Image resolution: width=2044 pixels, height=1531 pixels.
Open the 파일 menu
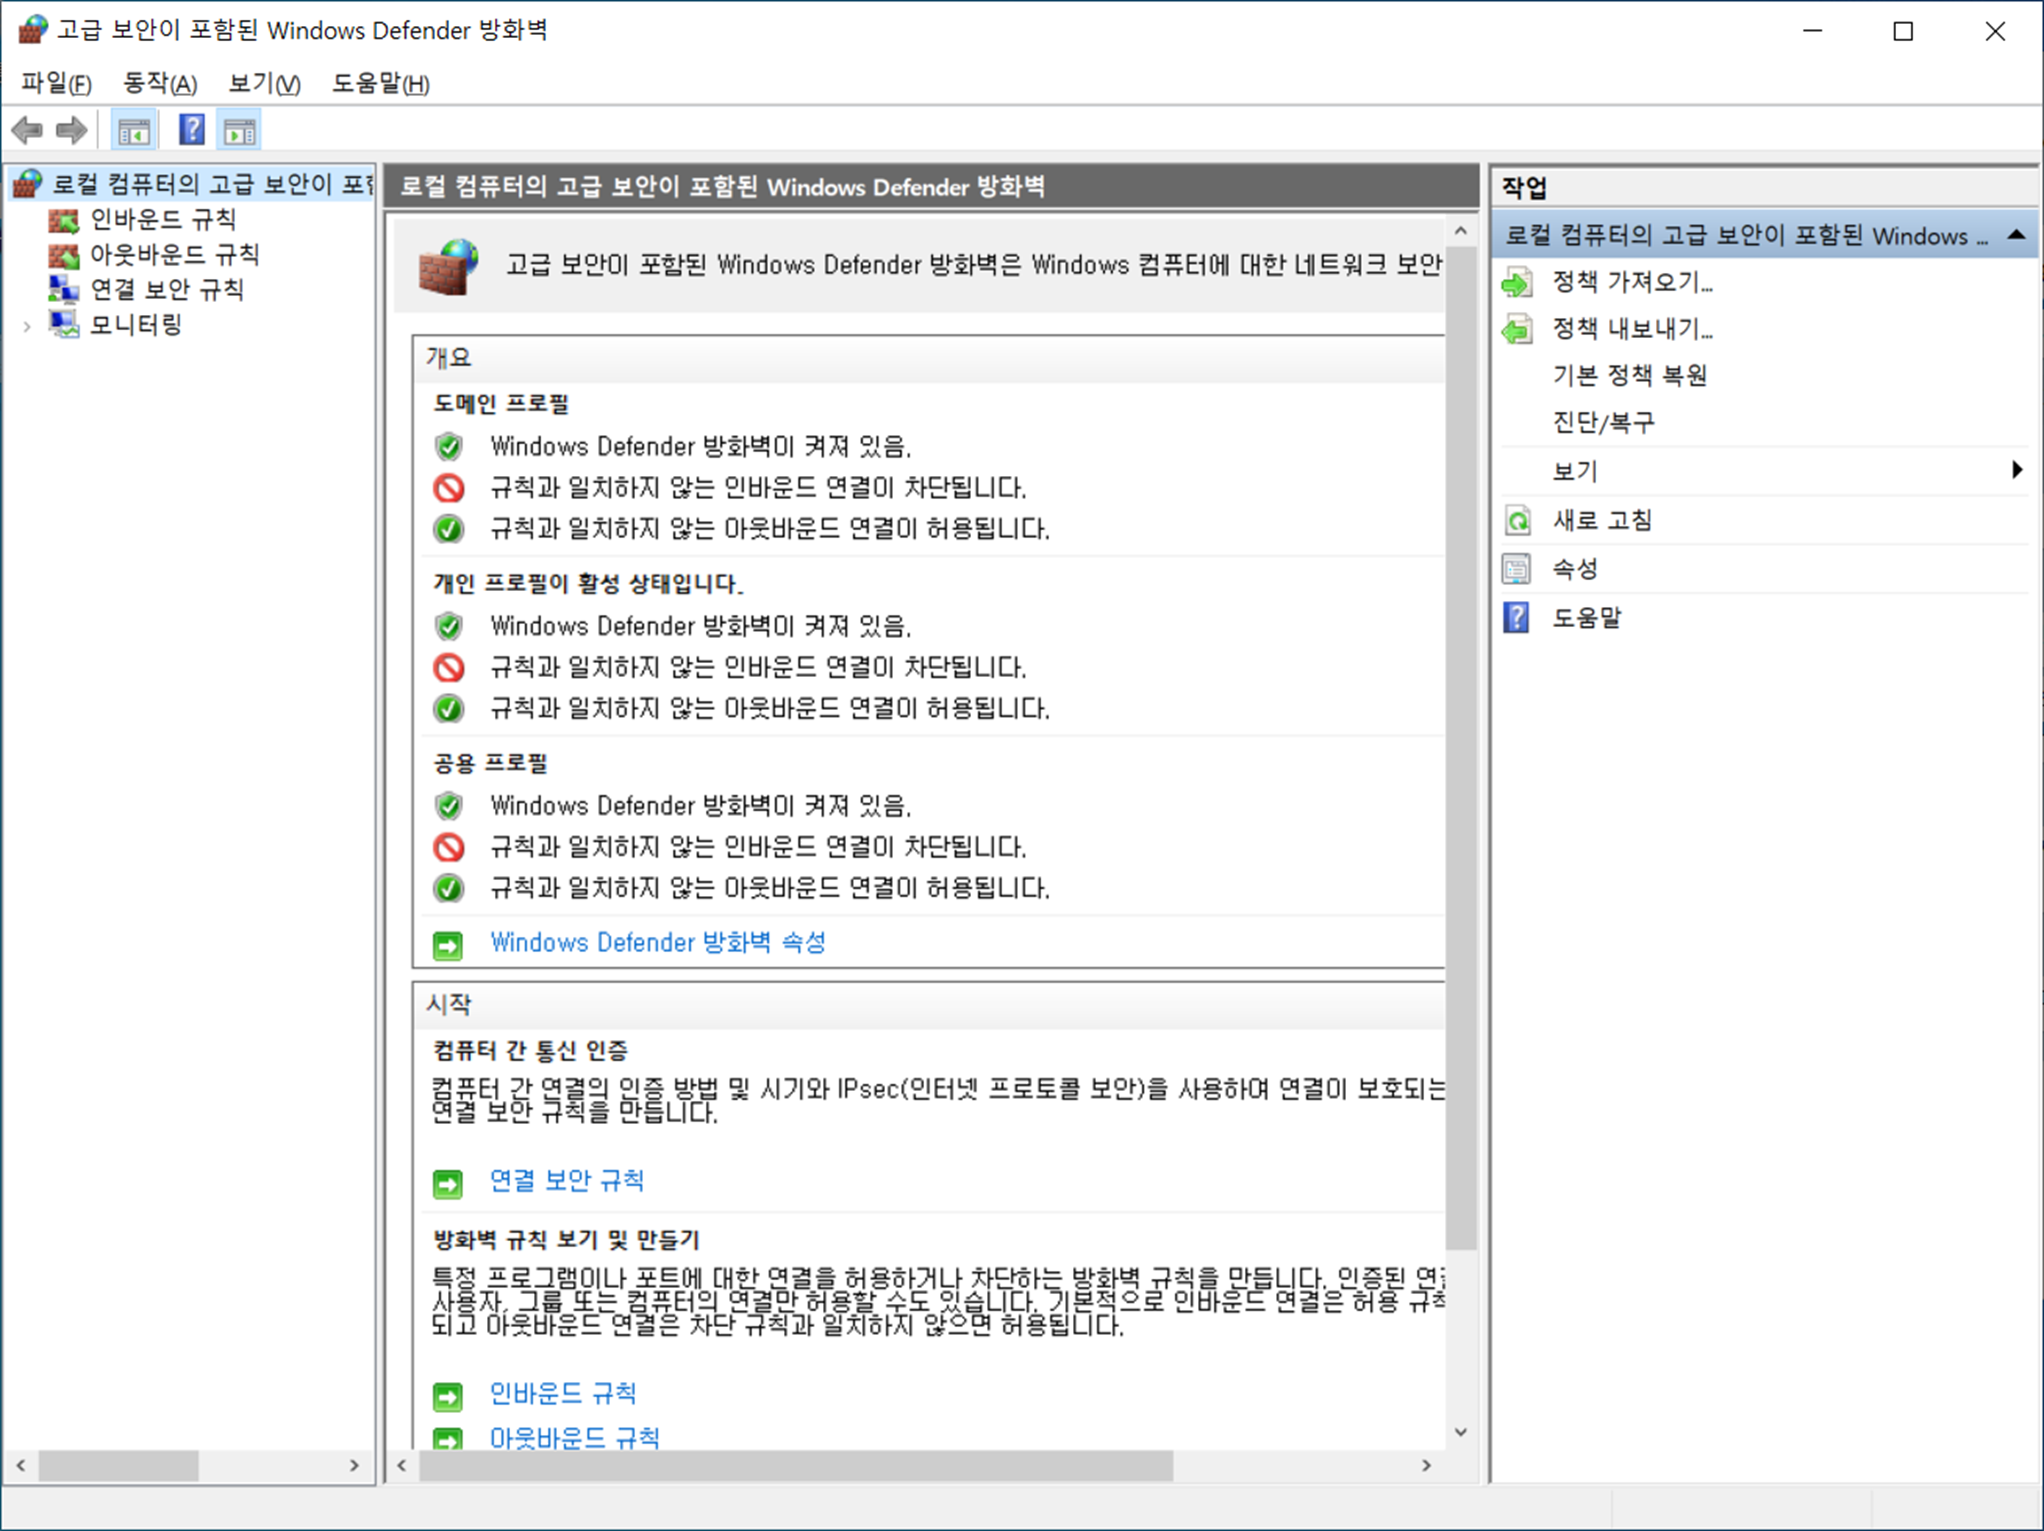click(x=56, y=83)
